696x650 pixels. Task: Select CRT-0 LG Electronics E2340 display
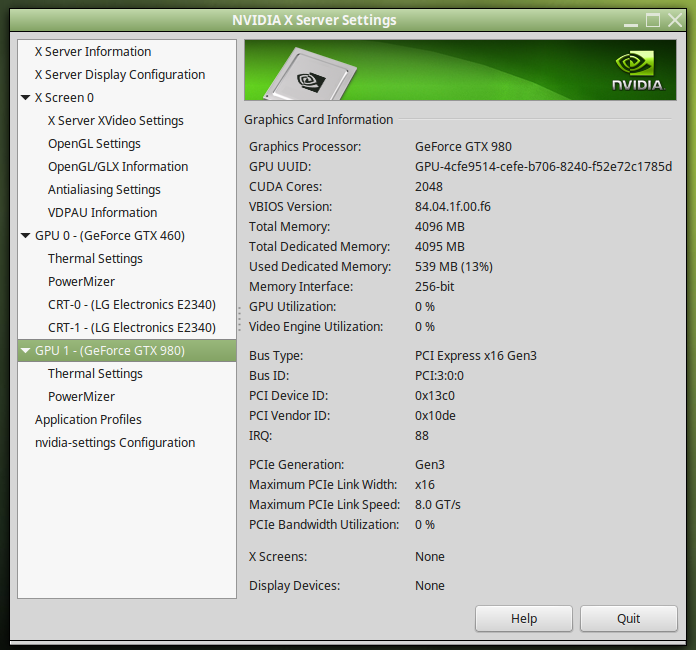tap(132, 305)
